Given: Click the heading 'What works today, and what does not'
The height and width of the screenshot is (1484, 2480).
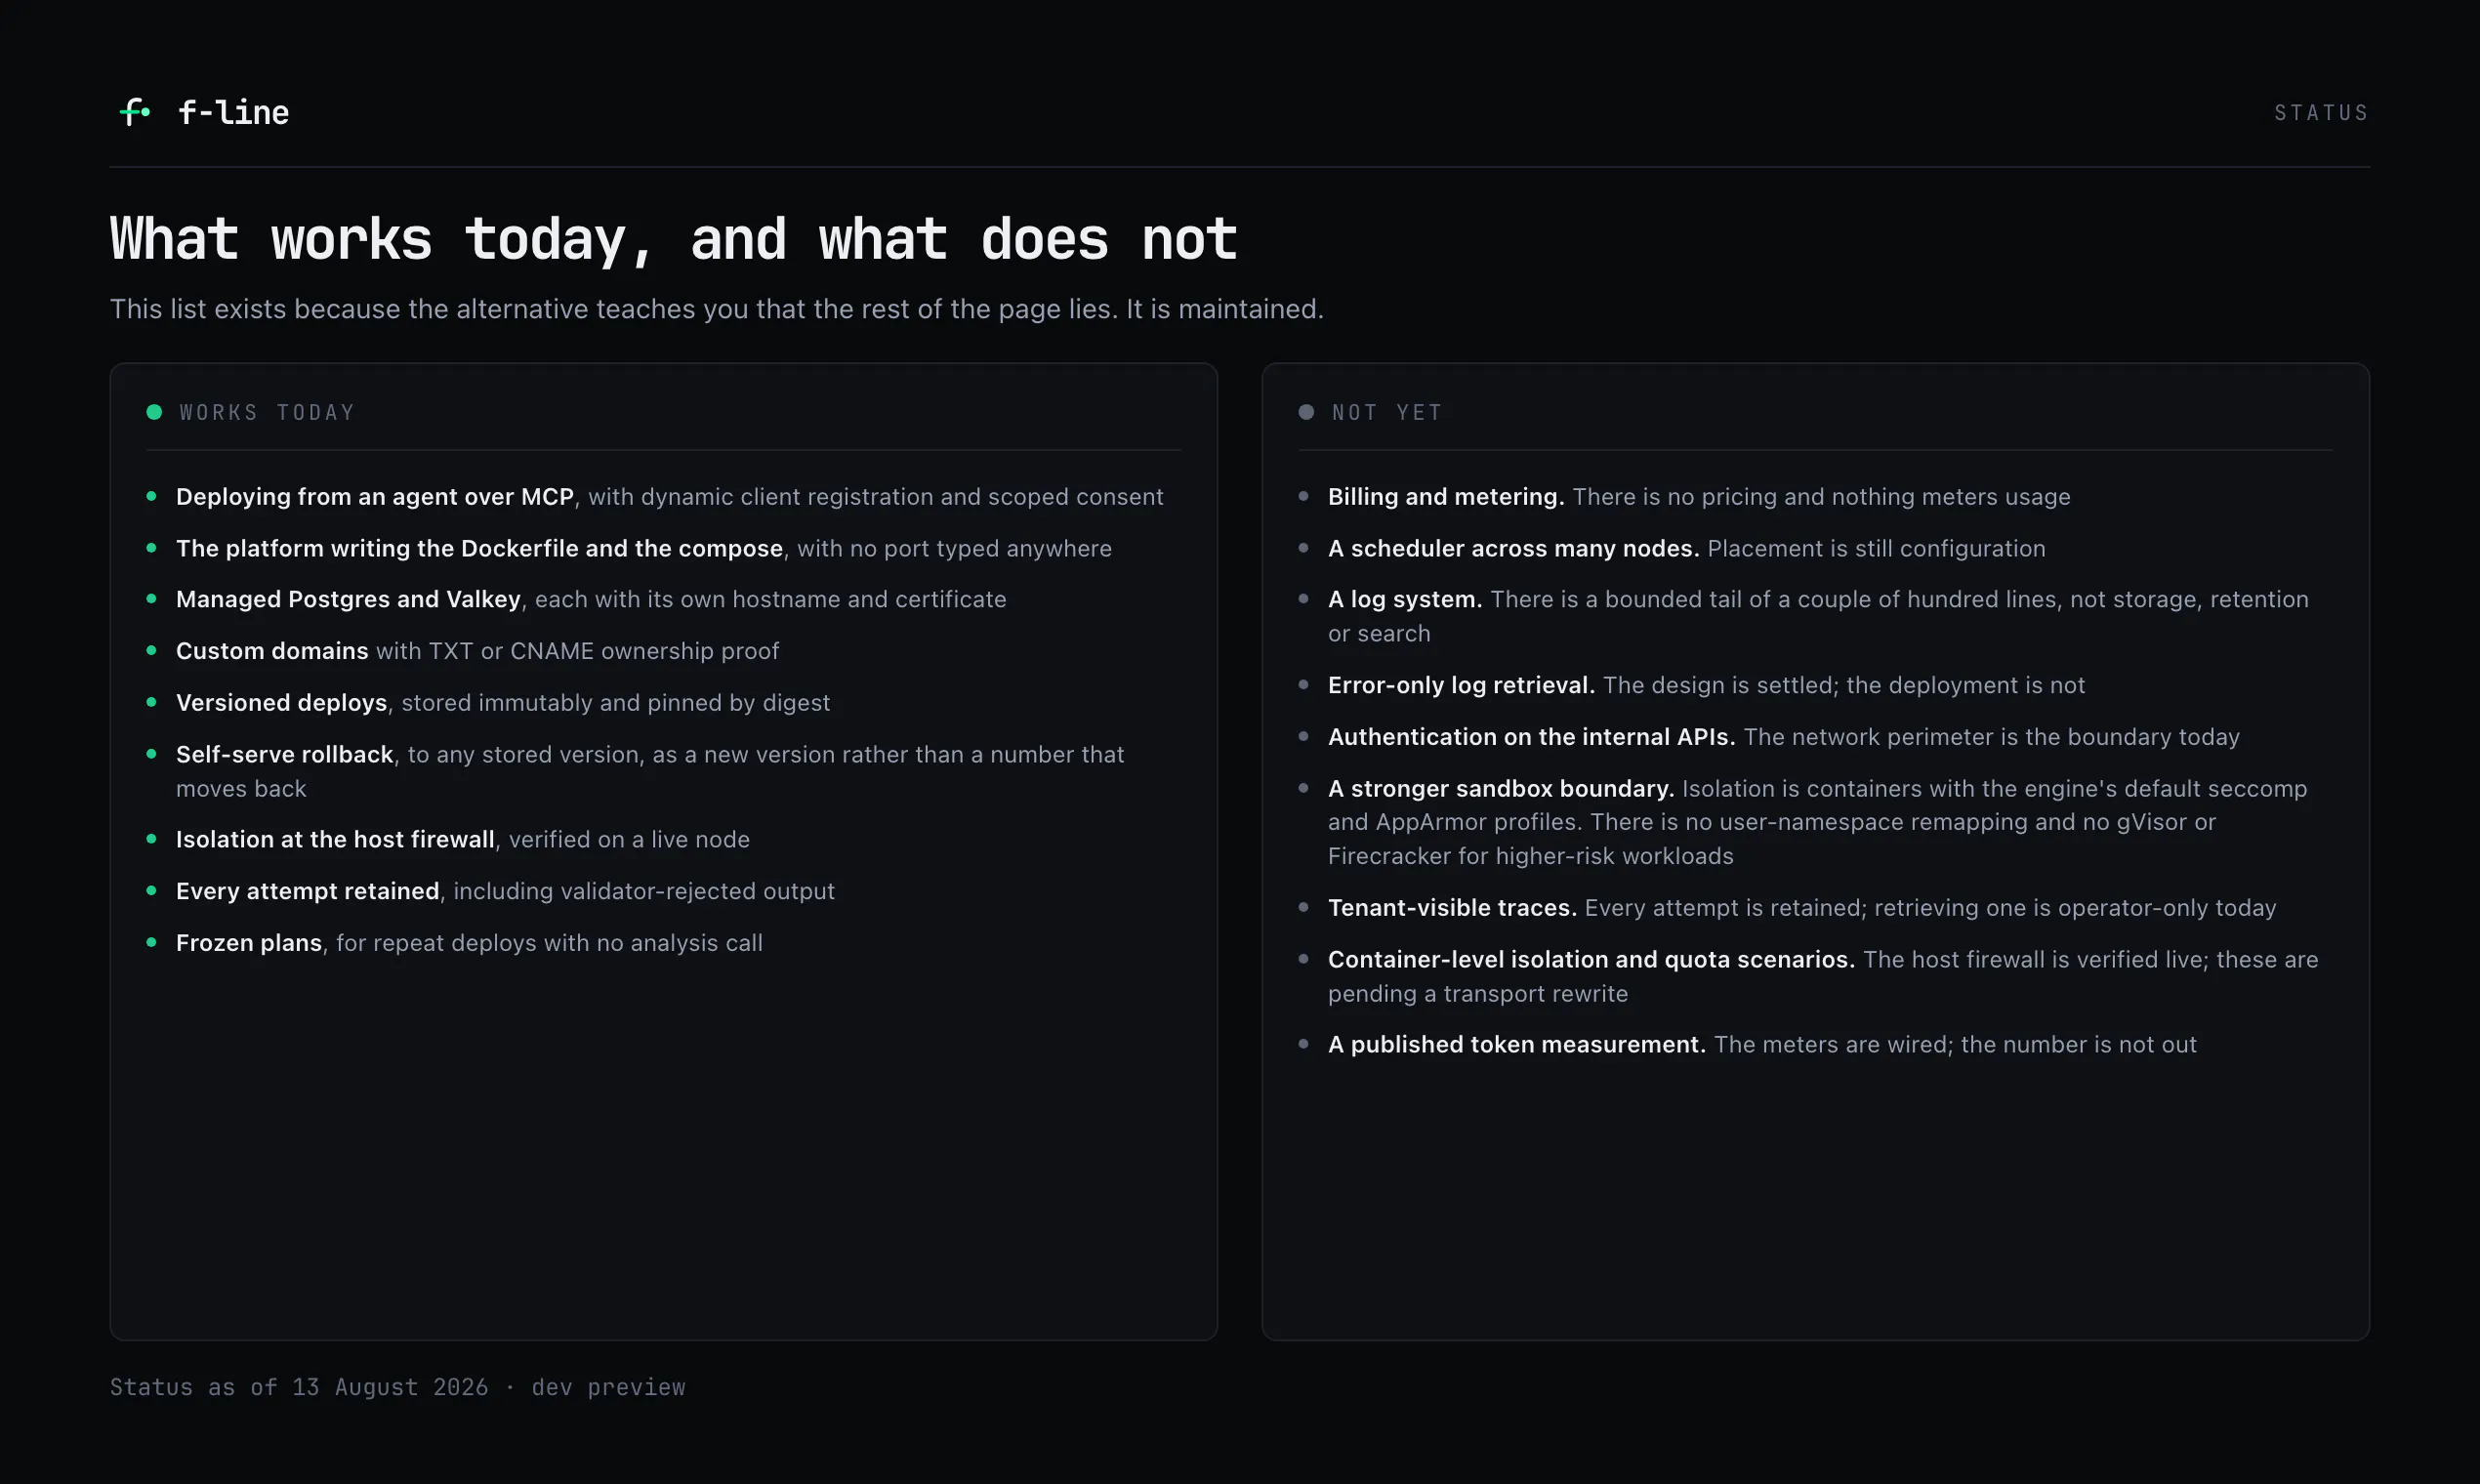Looking at the screenshot, I should click(673, 239).
